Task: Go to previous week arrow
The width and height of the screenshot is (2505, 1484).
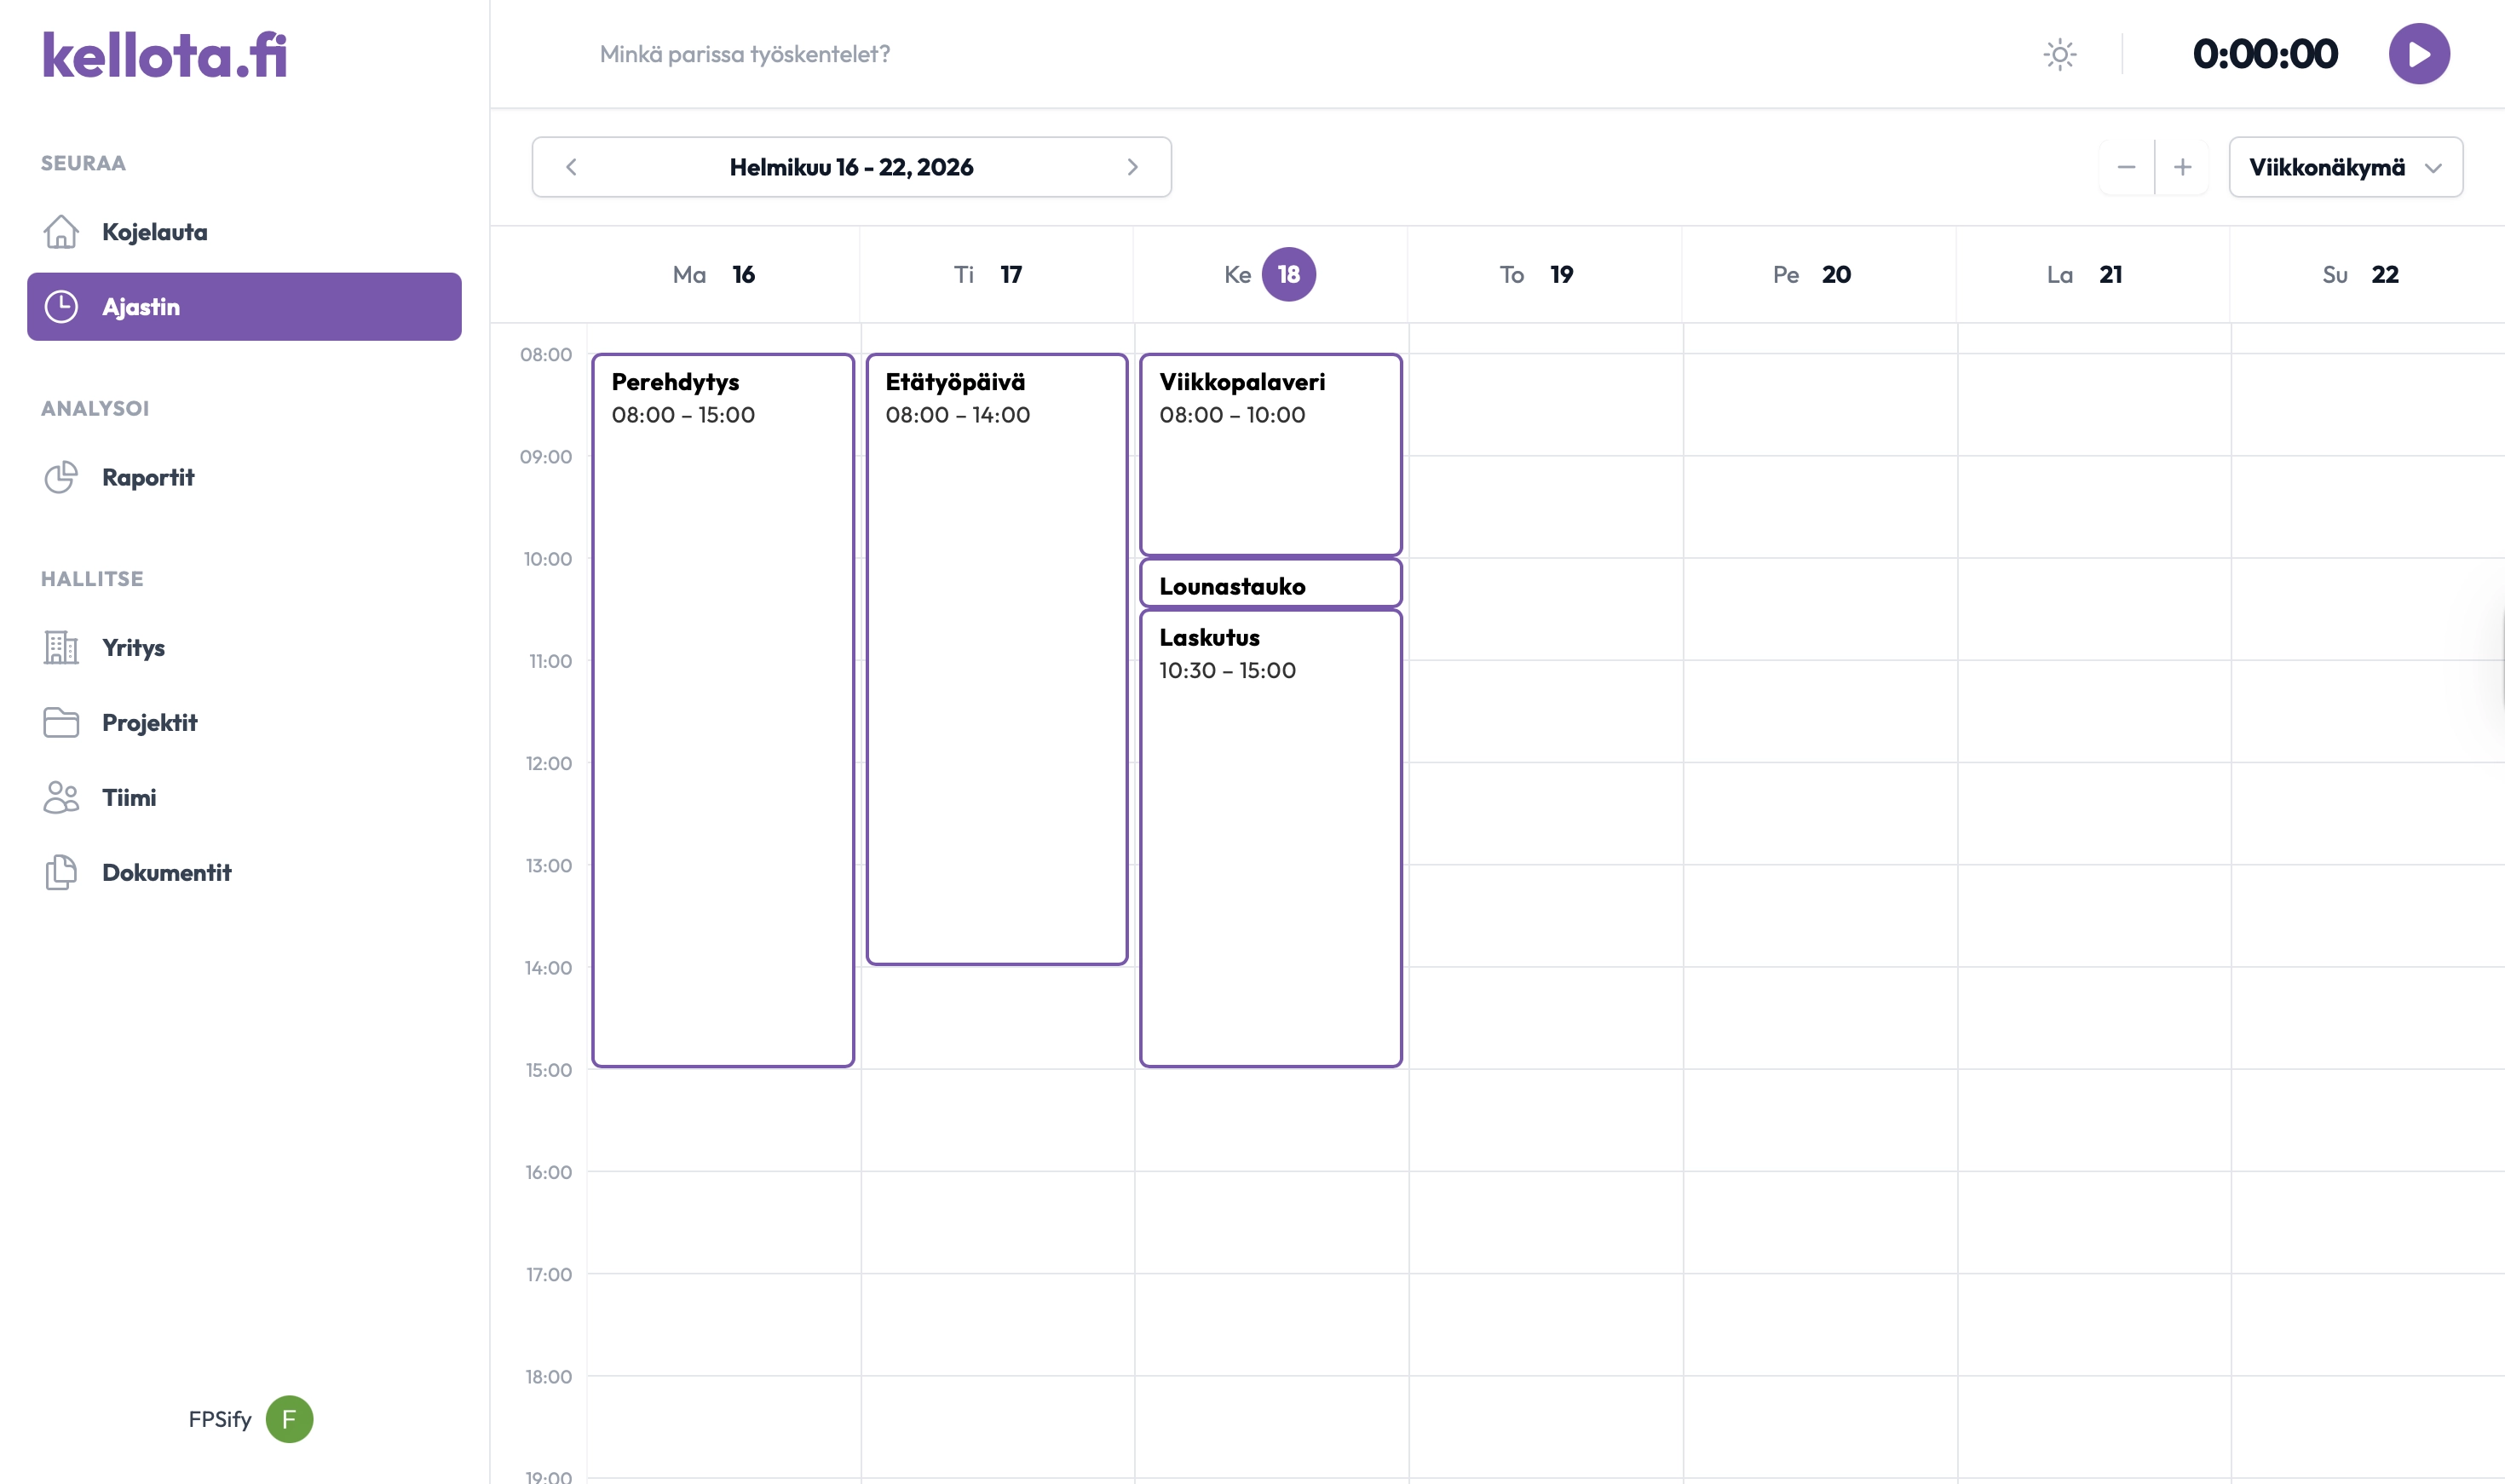Action: (571, 167)
